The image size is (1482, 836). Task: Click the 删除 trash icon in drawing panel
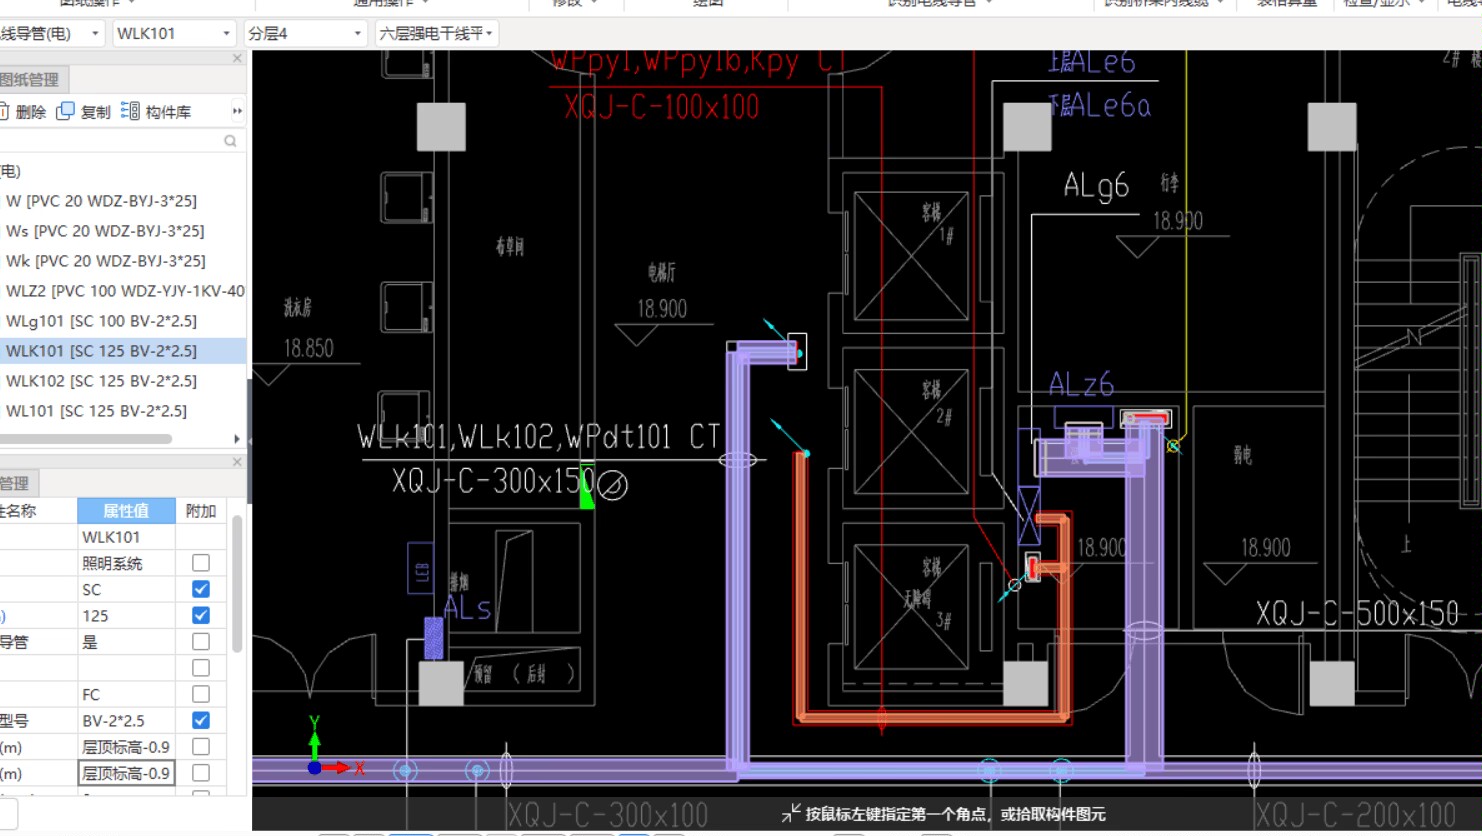[4, 111]
